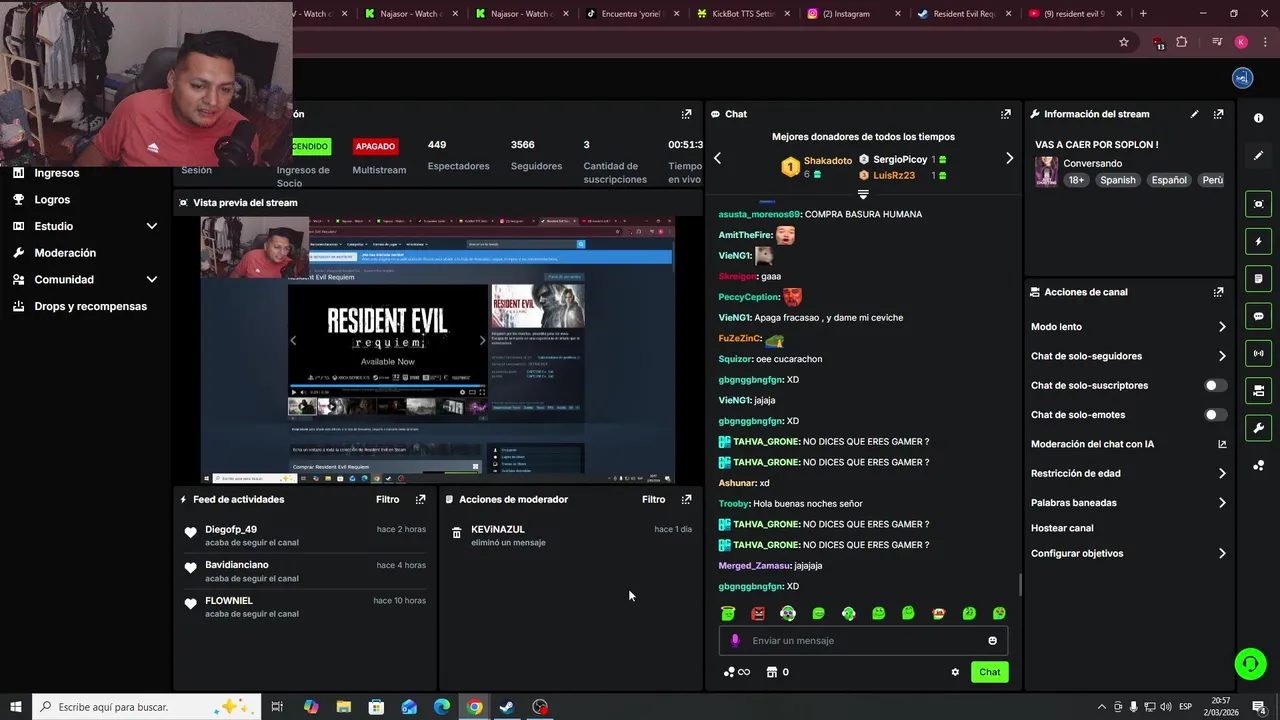1280x720 pixels.
Task: Open Moderación in sidebar
Action: click(x=65, y=253)
